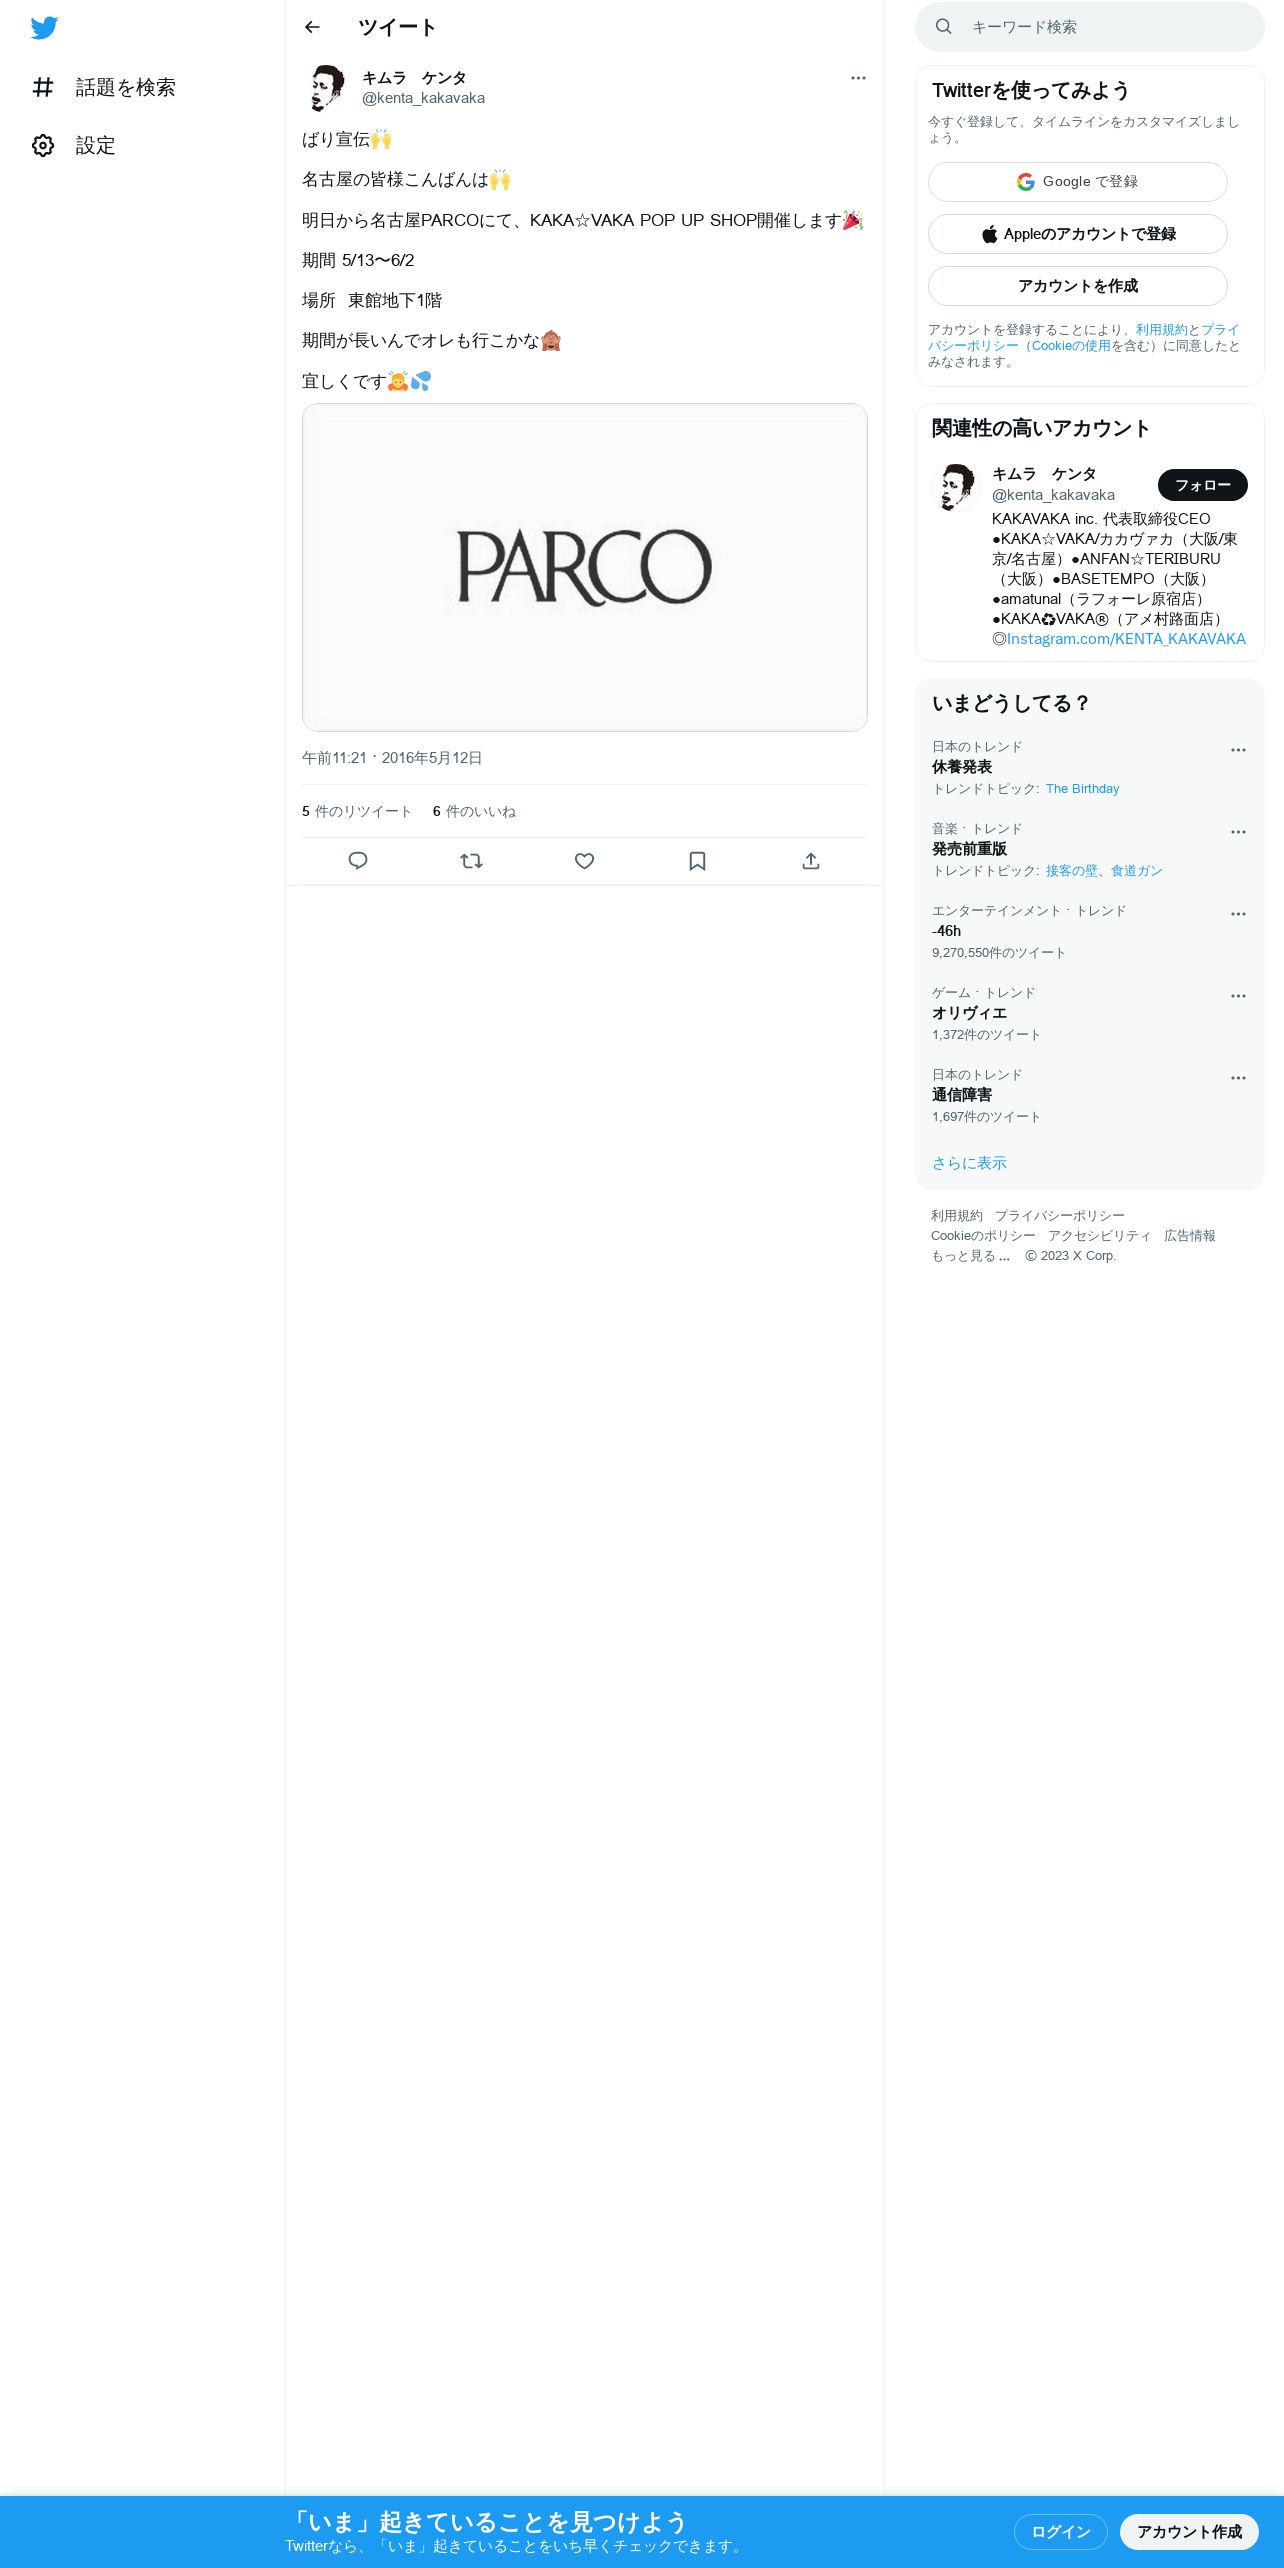This screenshot has height=2568, width=1284.
Task: Open -46h trend
Action: (946, 931)
